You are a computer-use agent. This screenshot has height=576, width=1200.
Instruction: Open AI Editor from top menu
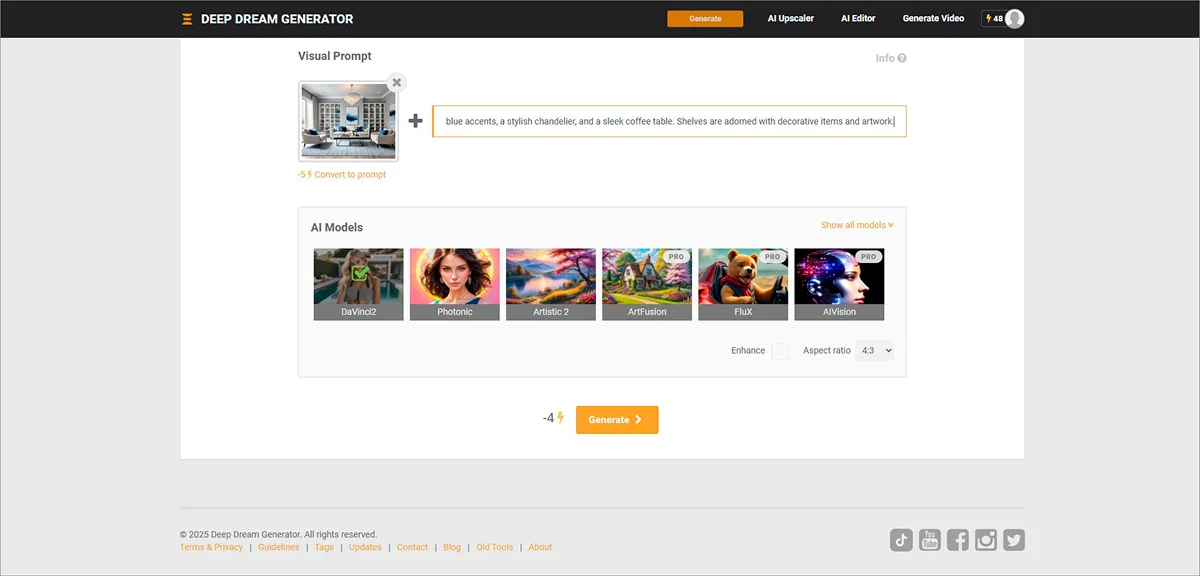pos(858,18)
